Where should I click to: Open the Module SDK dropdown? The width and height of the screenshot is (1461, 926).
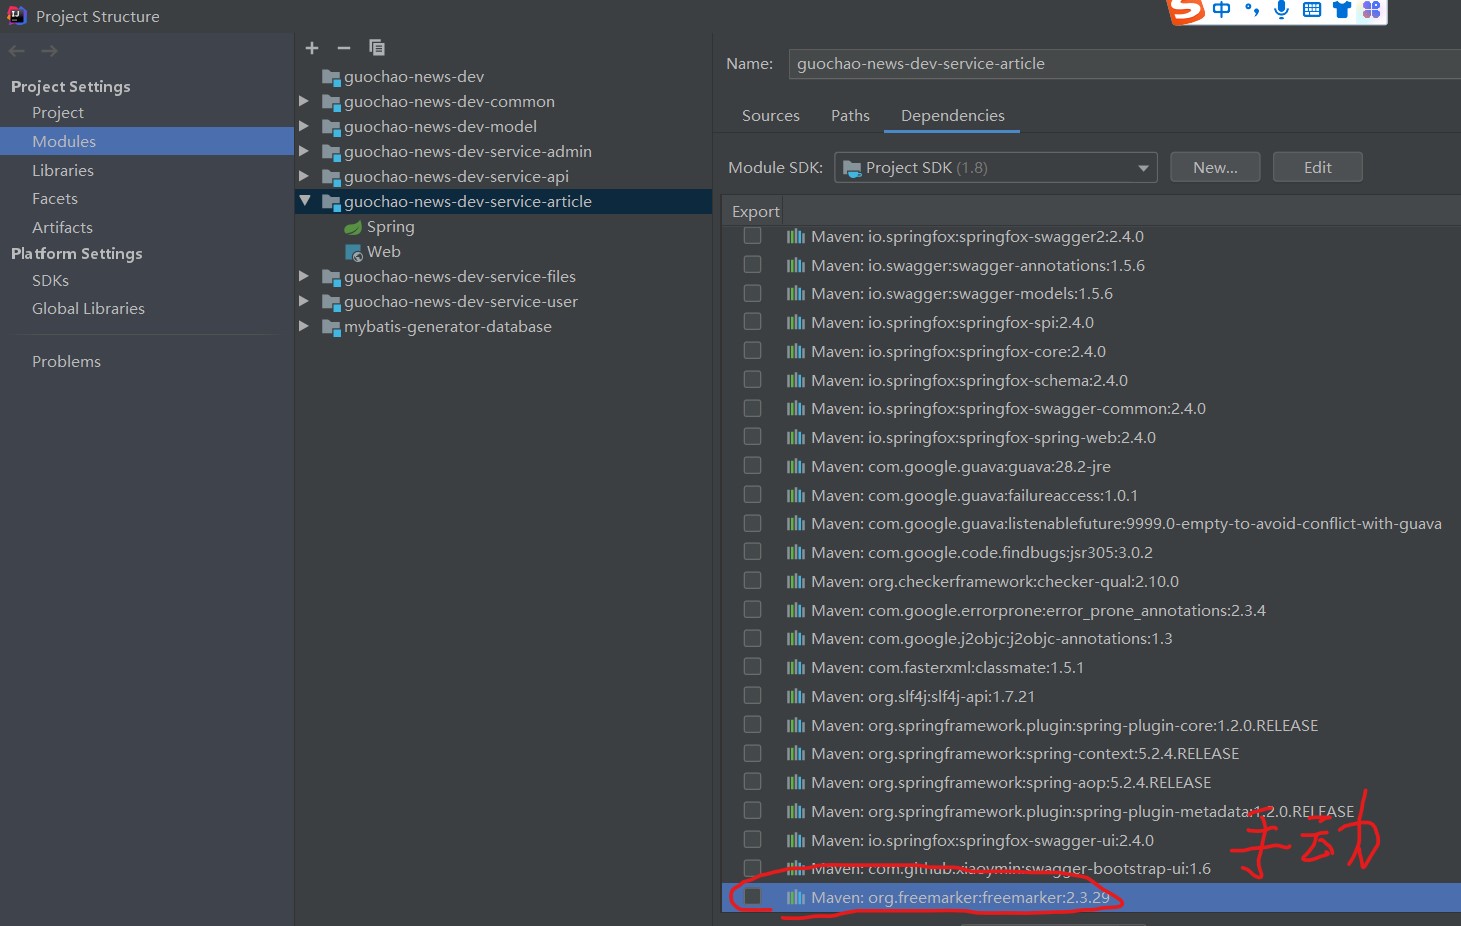(995, 168)
